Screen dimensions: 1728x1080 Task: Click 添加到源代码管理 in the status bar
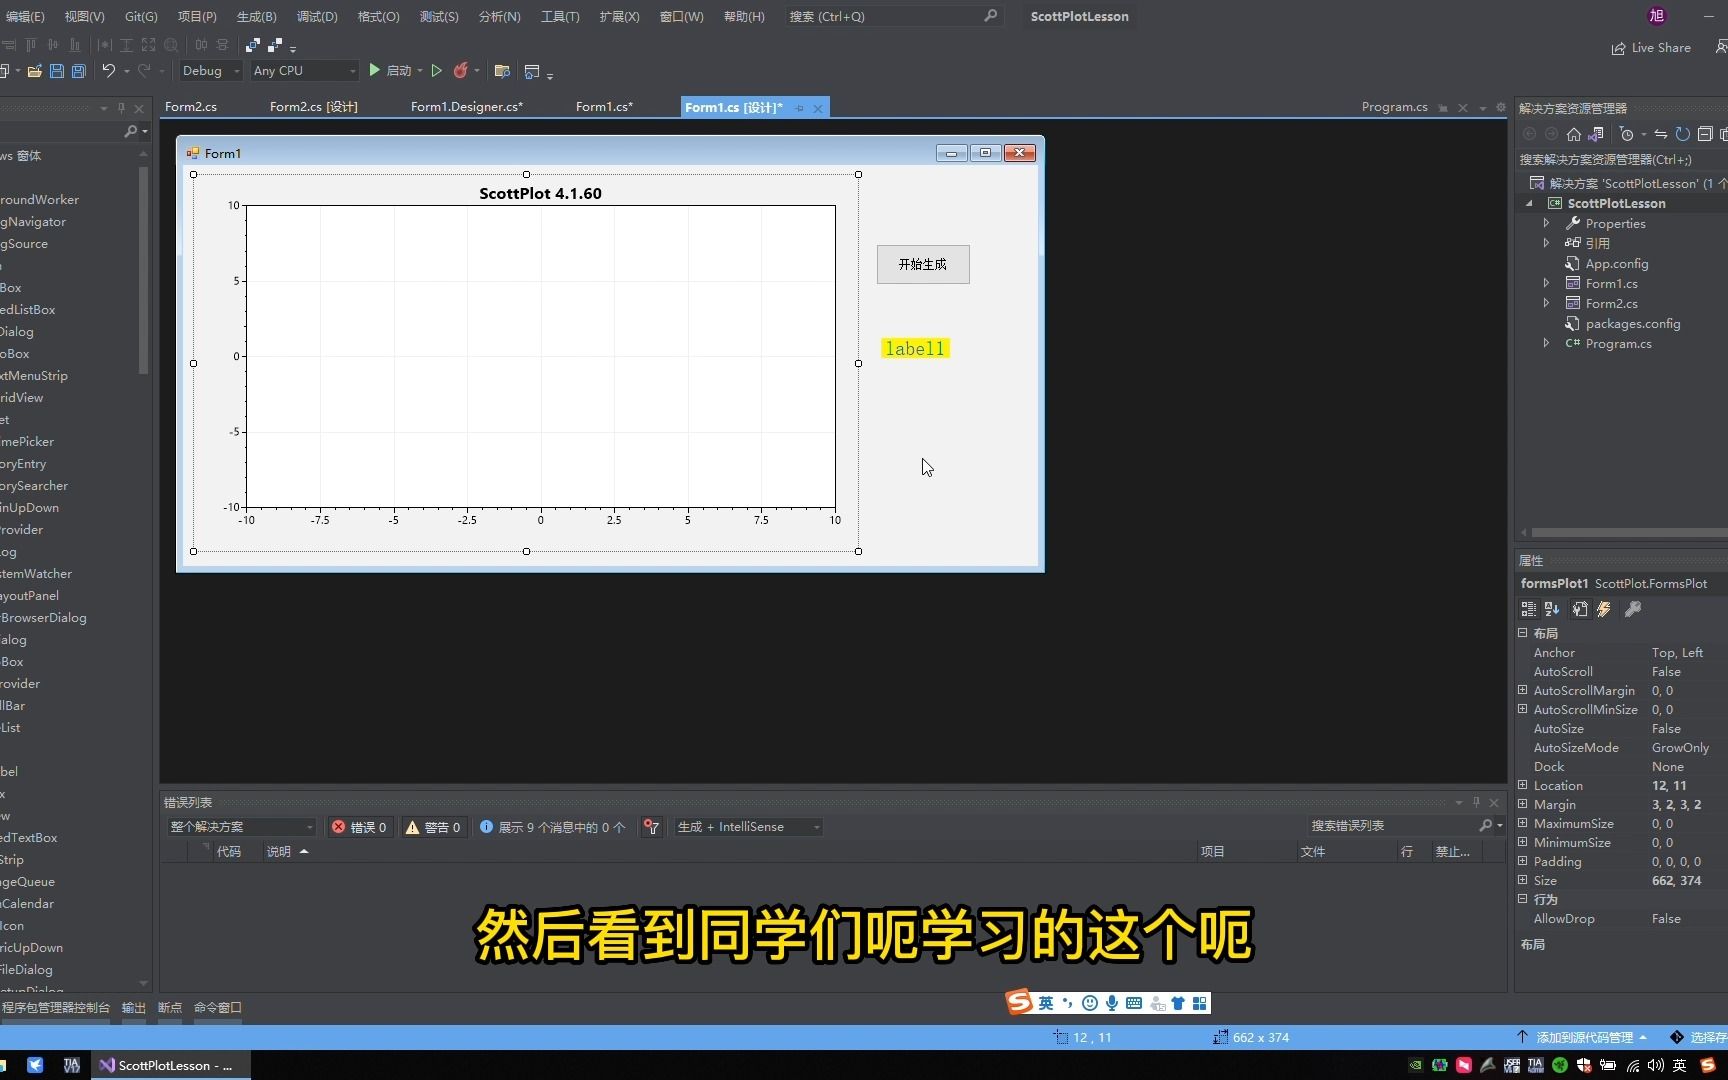(1584, 1037)
